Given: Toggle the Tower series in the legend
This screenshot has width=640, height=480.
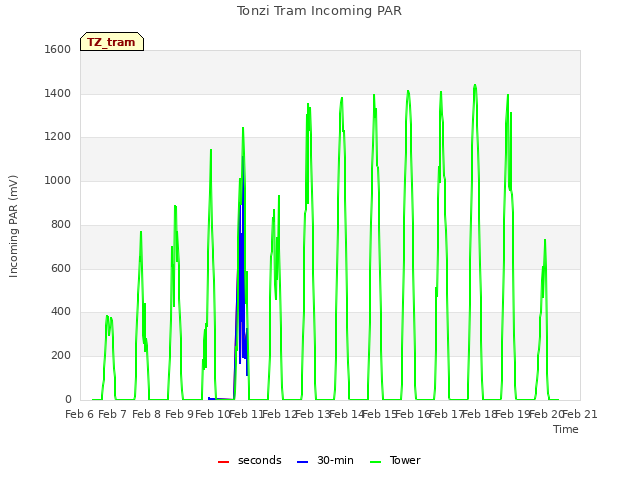Looking at the screenshot, I should [x=395, y=461].
